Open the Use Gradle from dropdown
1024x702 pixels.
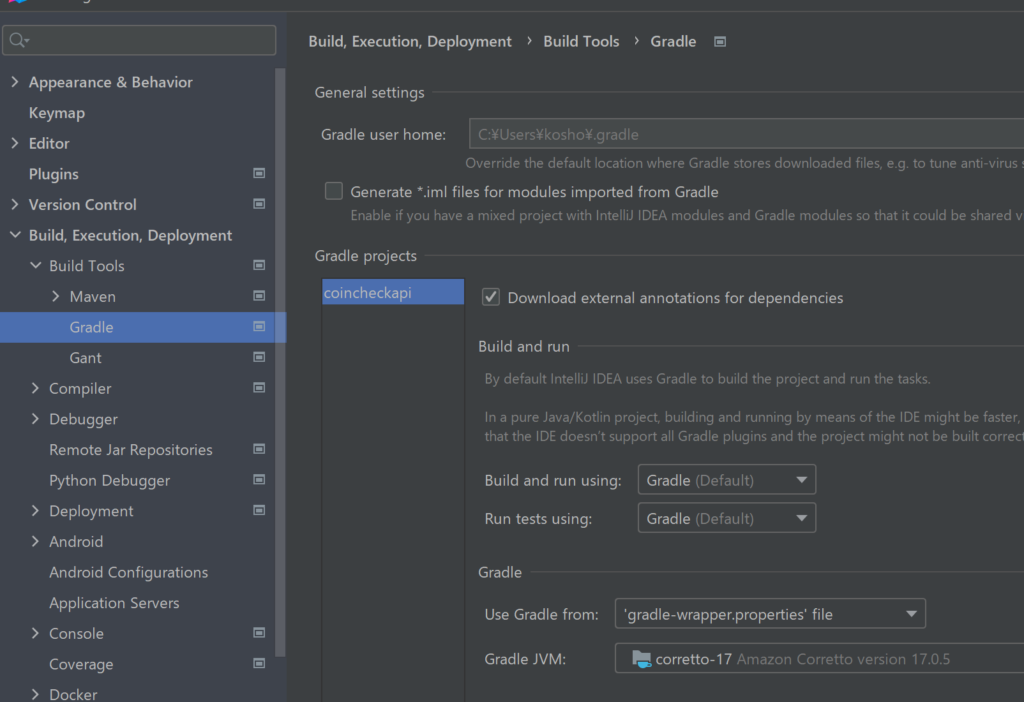(x=770, y=614)
